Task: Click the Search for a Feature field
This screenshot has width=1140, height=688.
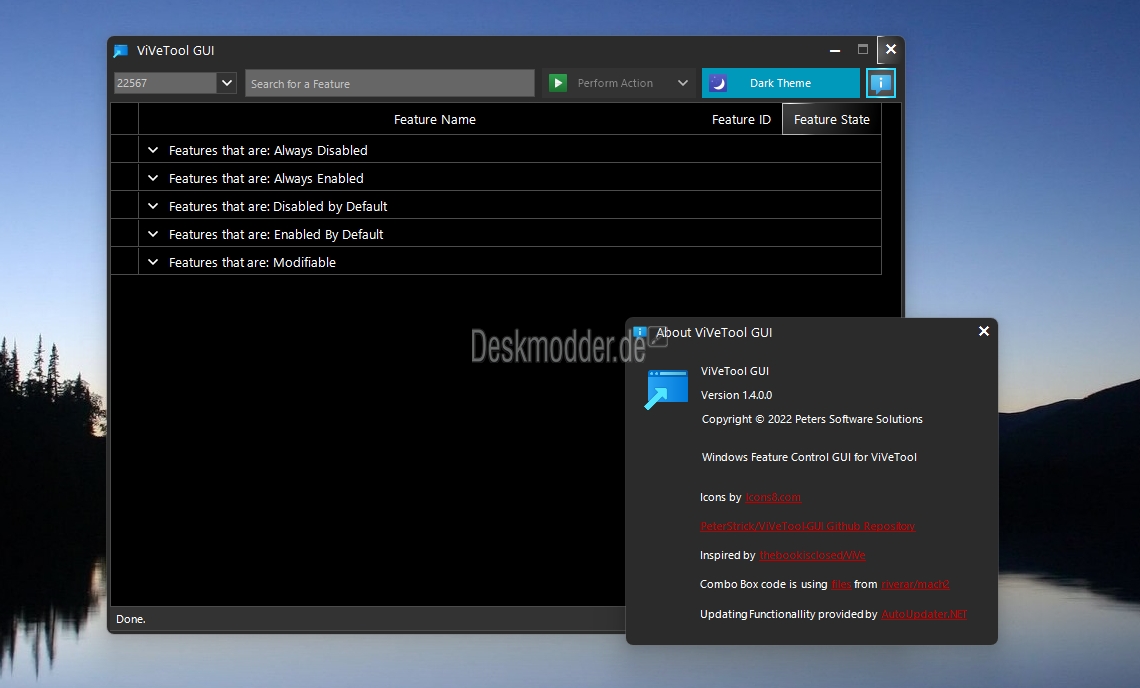Action: point(390,84)
